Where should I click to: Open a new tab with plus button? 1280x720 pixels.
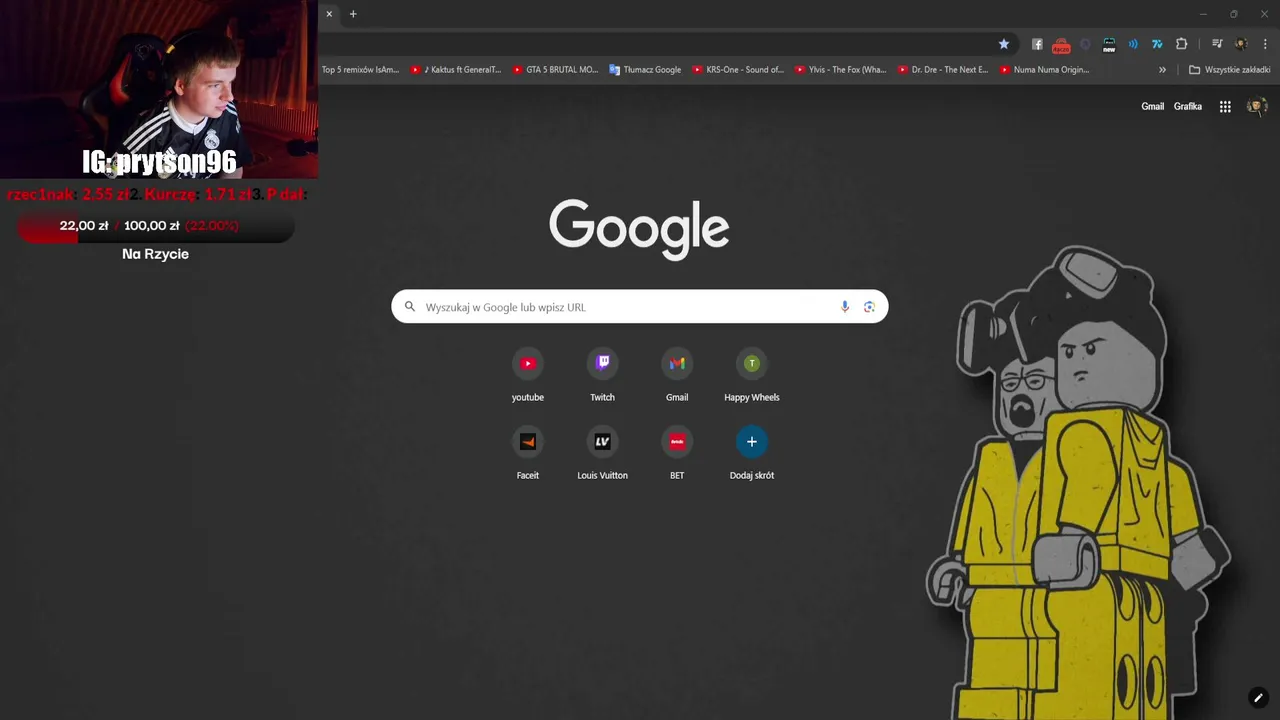point(353,14)
